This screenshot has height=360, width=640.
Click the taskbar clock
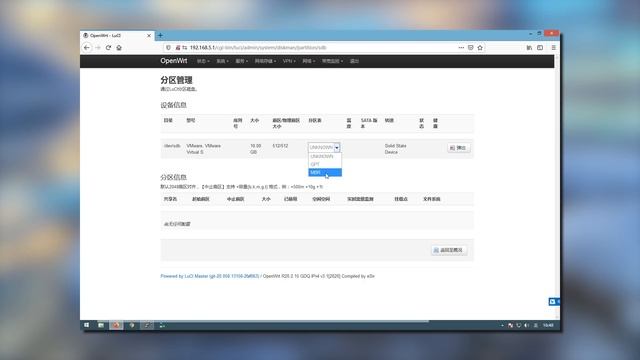pyautogui.click(x=549, y=325)
